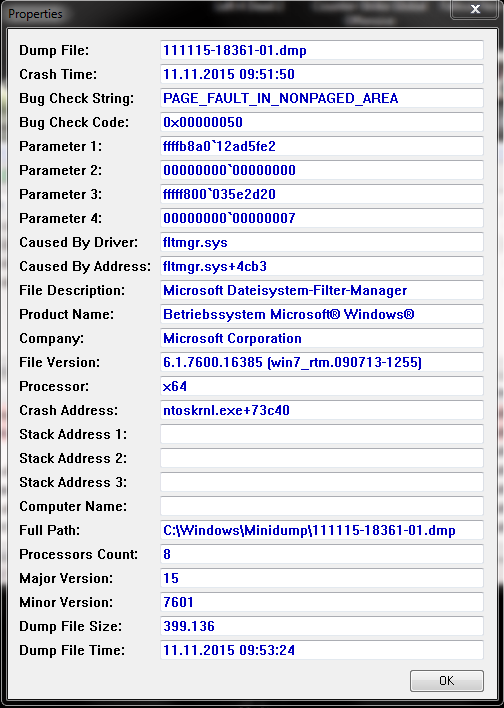504x708 pixels.
Task: Select Parameter 3 value ffff800`035e2d20
Action: tap(322, 194)
